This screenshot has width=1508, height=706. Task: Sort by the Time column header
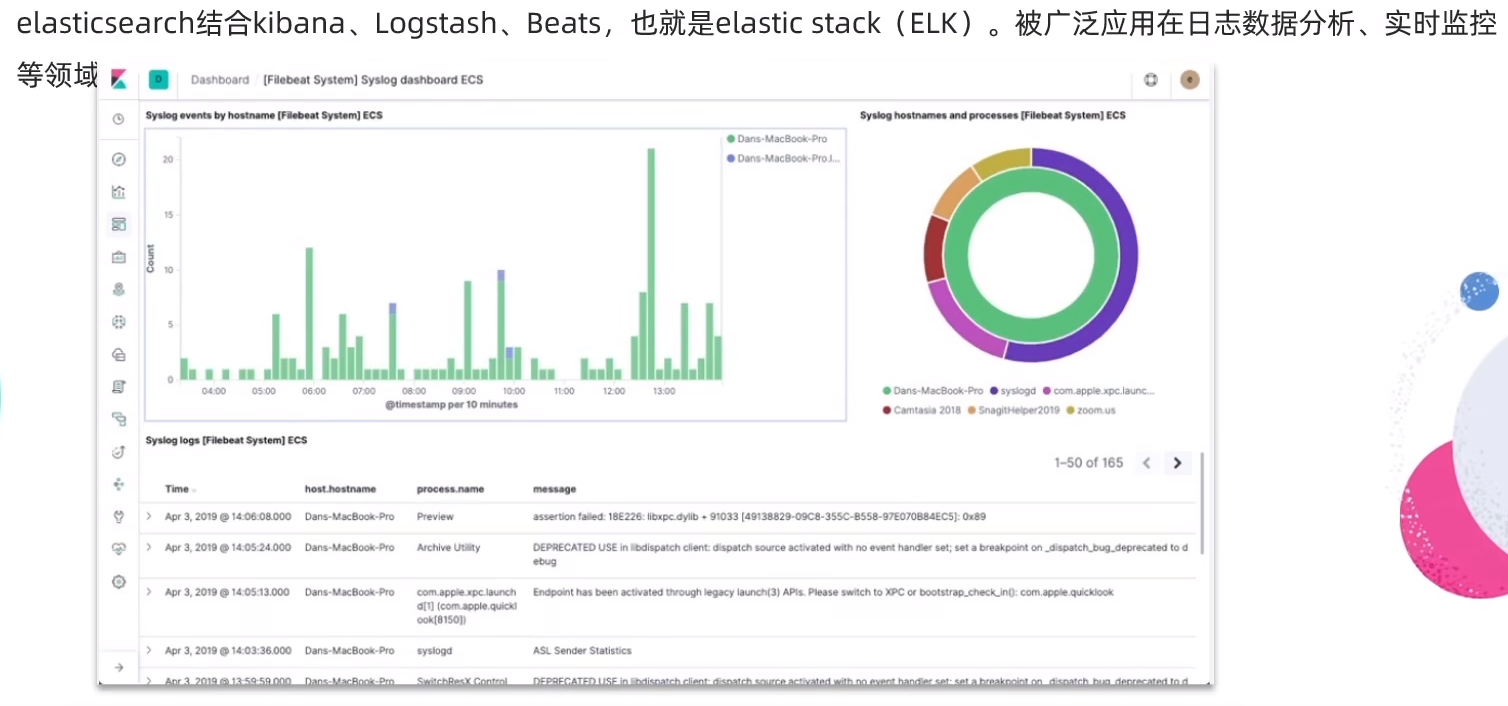pyautogui.click(x=180, y=489)
